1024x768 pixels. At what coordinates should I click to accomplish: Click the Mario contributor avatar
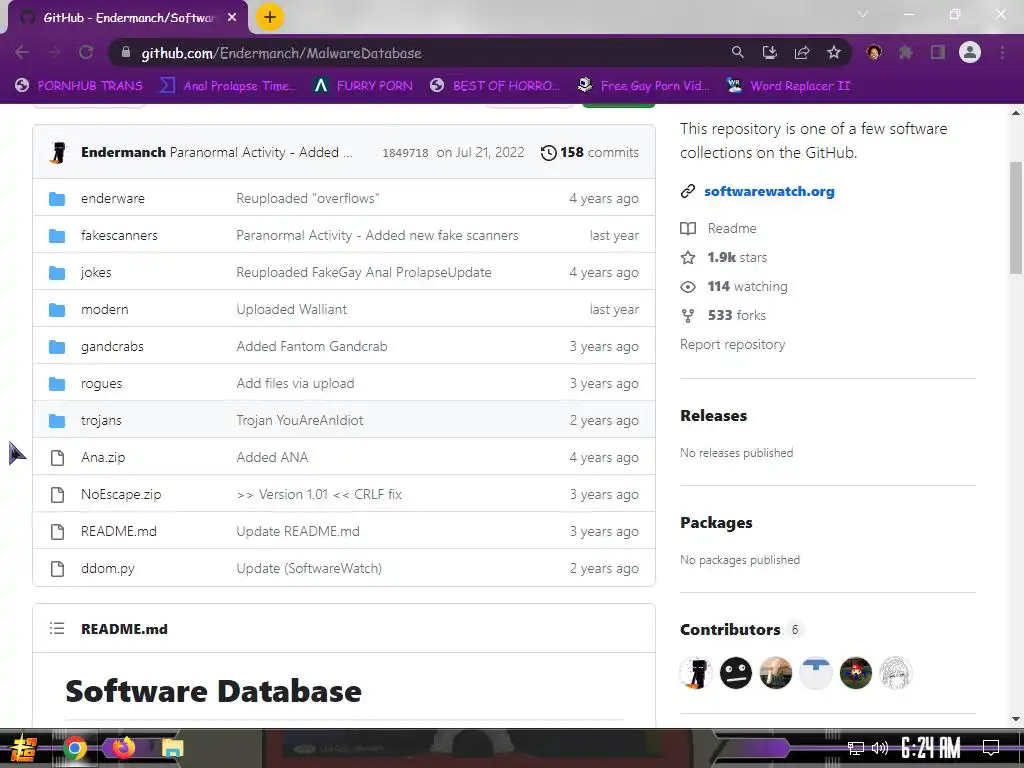(856, 673)
